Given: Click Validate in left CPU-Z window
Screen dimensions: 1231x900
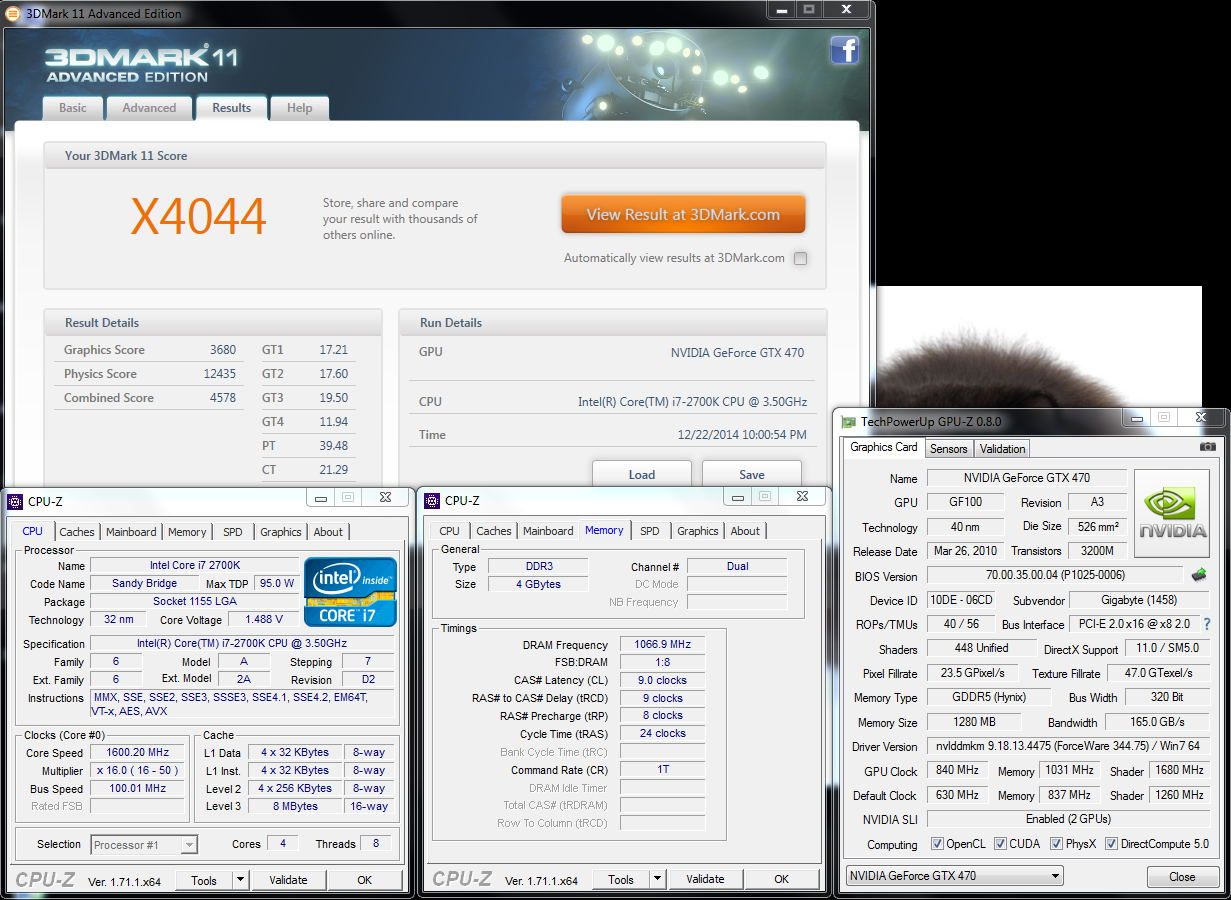Looking at the screenshot, I should pos(288,880).
